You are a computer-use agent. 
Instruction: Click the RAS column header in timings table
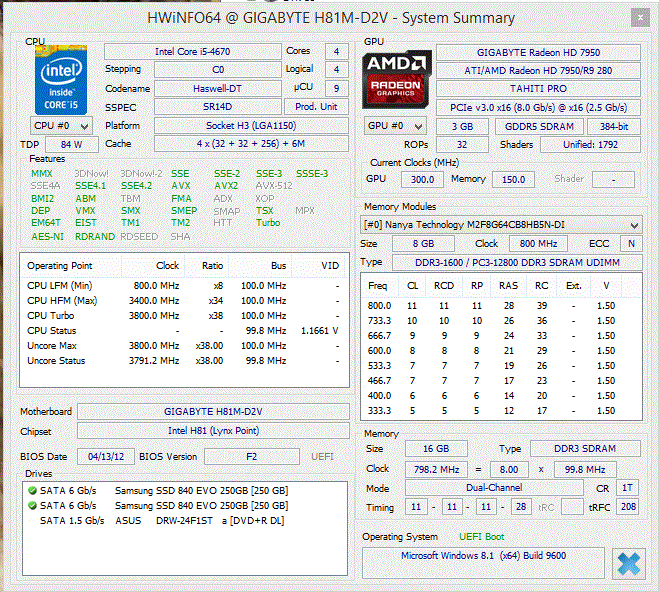tap(508, 286)
